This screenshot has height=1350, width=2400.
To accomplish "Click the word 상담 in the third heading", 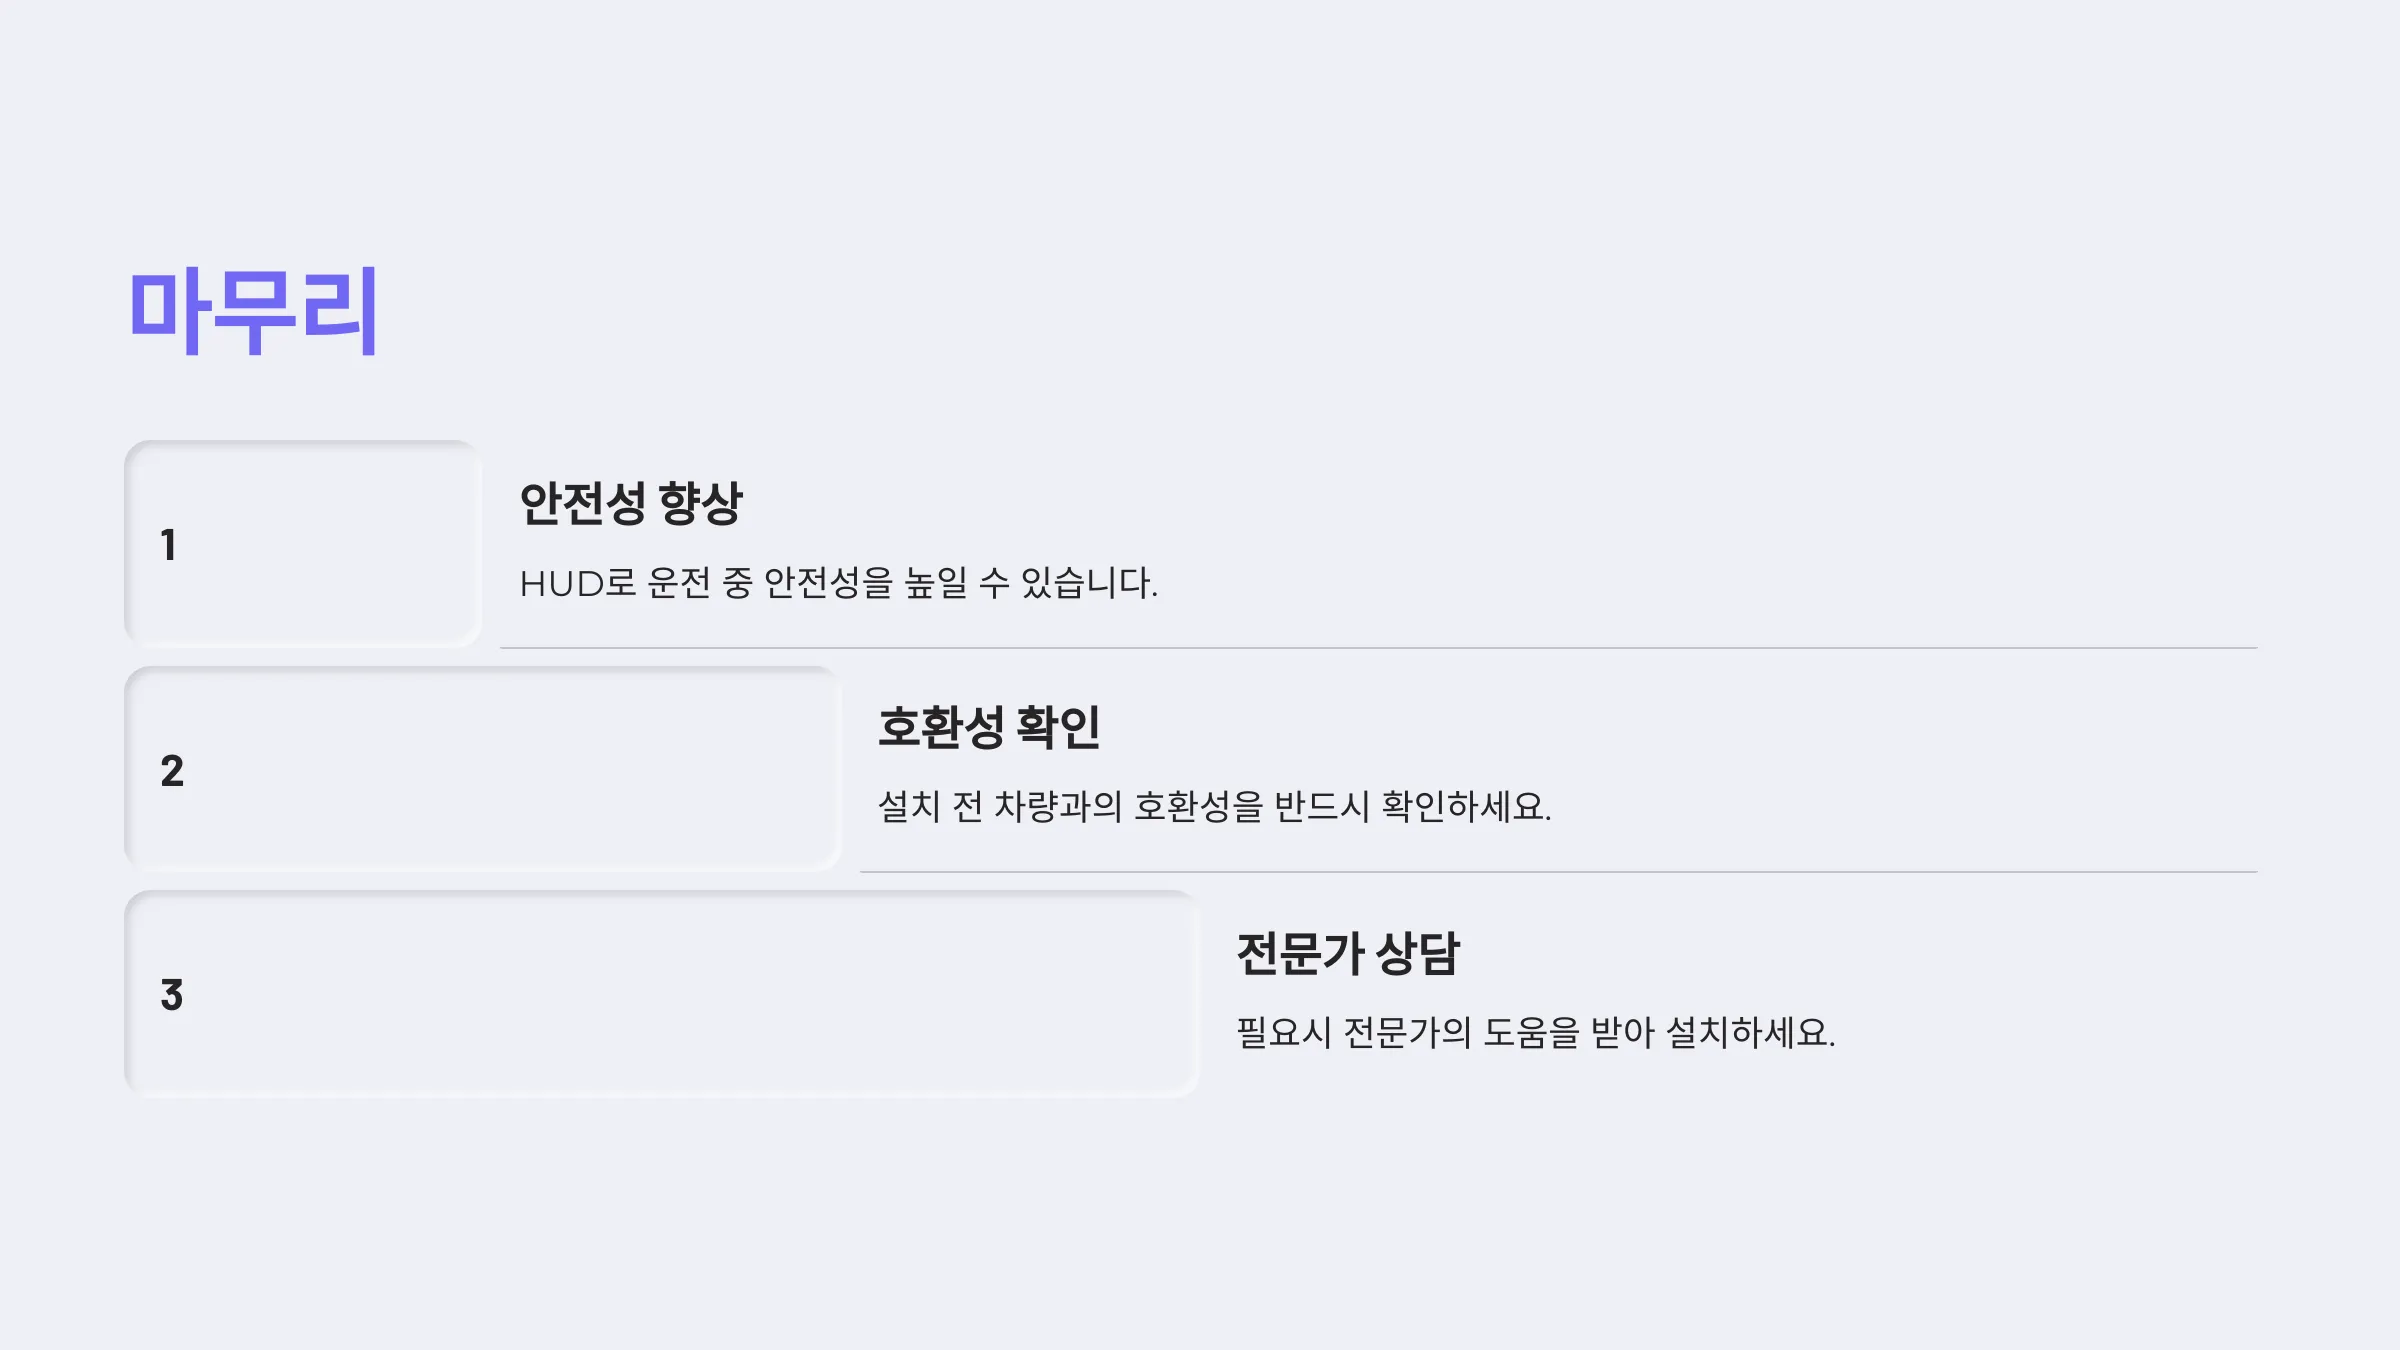I will coord(1418,953).
